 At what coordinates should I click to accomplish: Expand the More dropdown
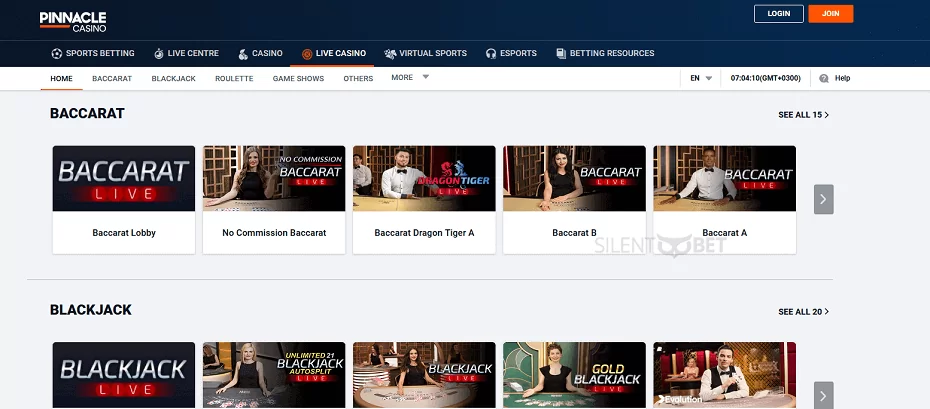pos(410,78)
